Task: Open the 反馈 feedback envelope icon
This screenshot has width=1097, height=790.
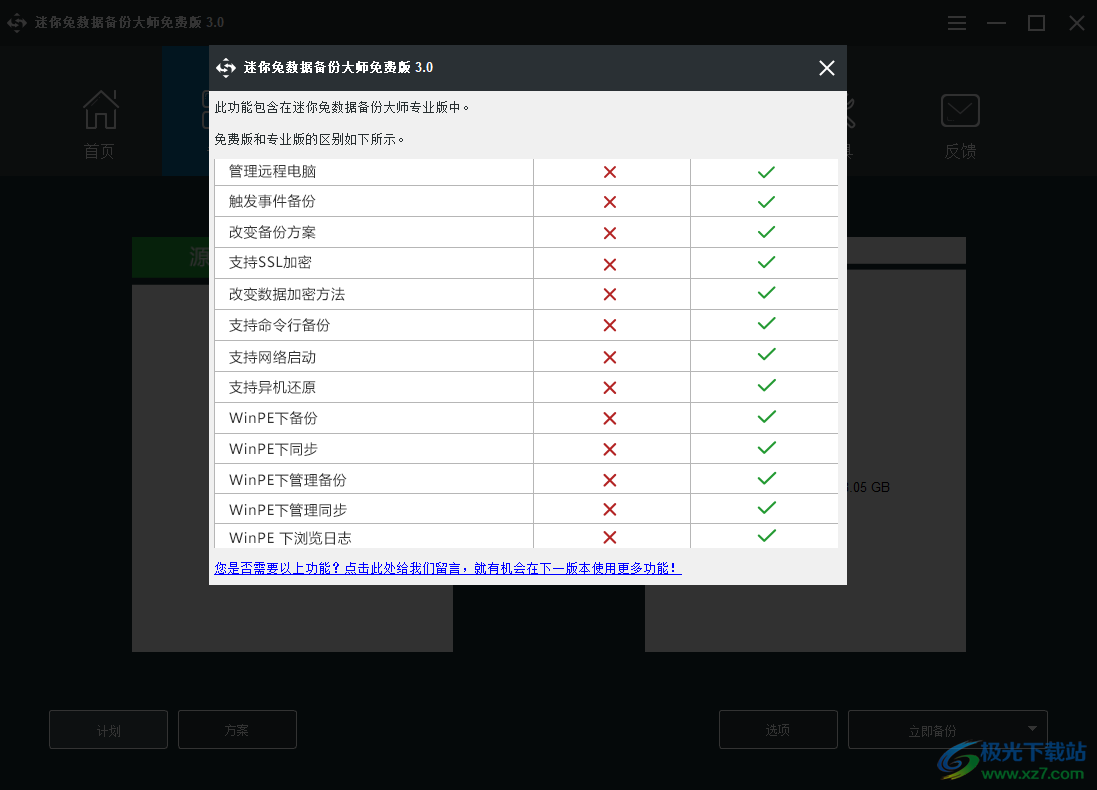Action: (959, 110)
